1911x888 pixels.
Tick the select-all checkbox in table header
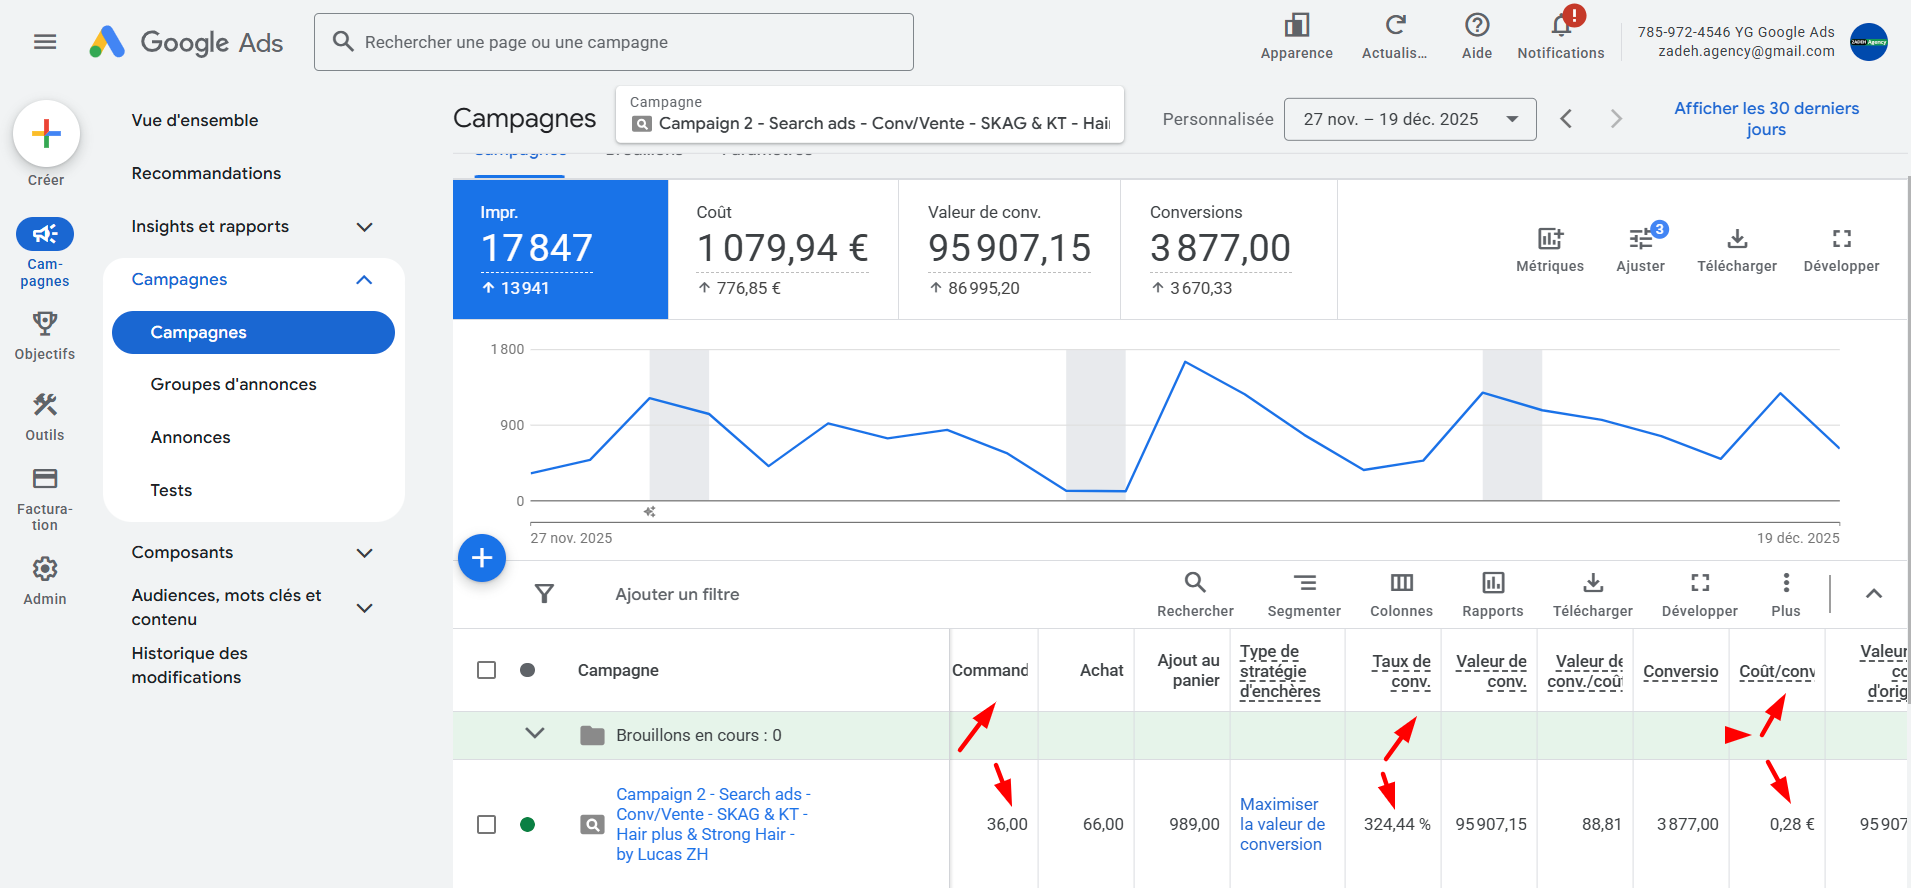click(x=487, y=670)
